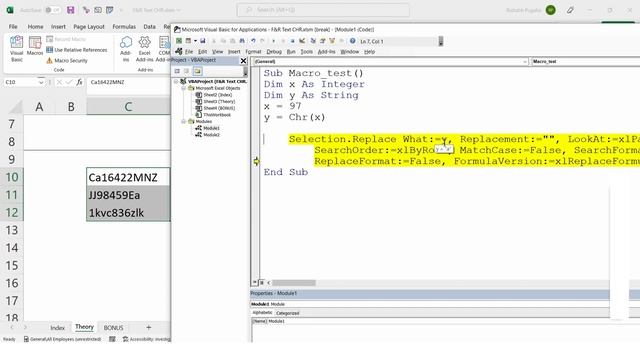Select Sheet4 (BONUS) in project tree

click(219, 108)
